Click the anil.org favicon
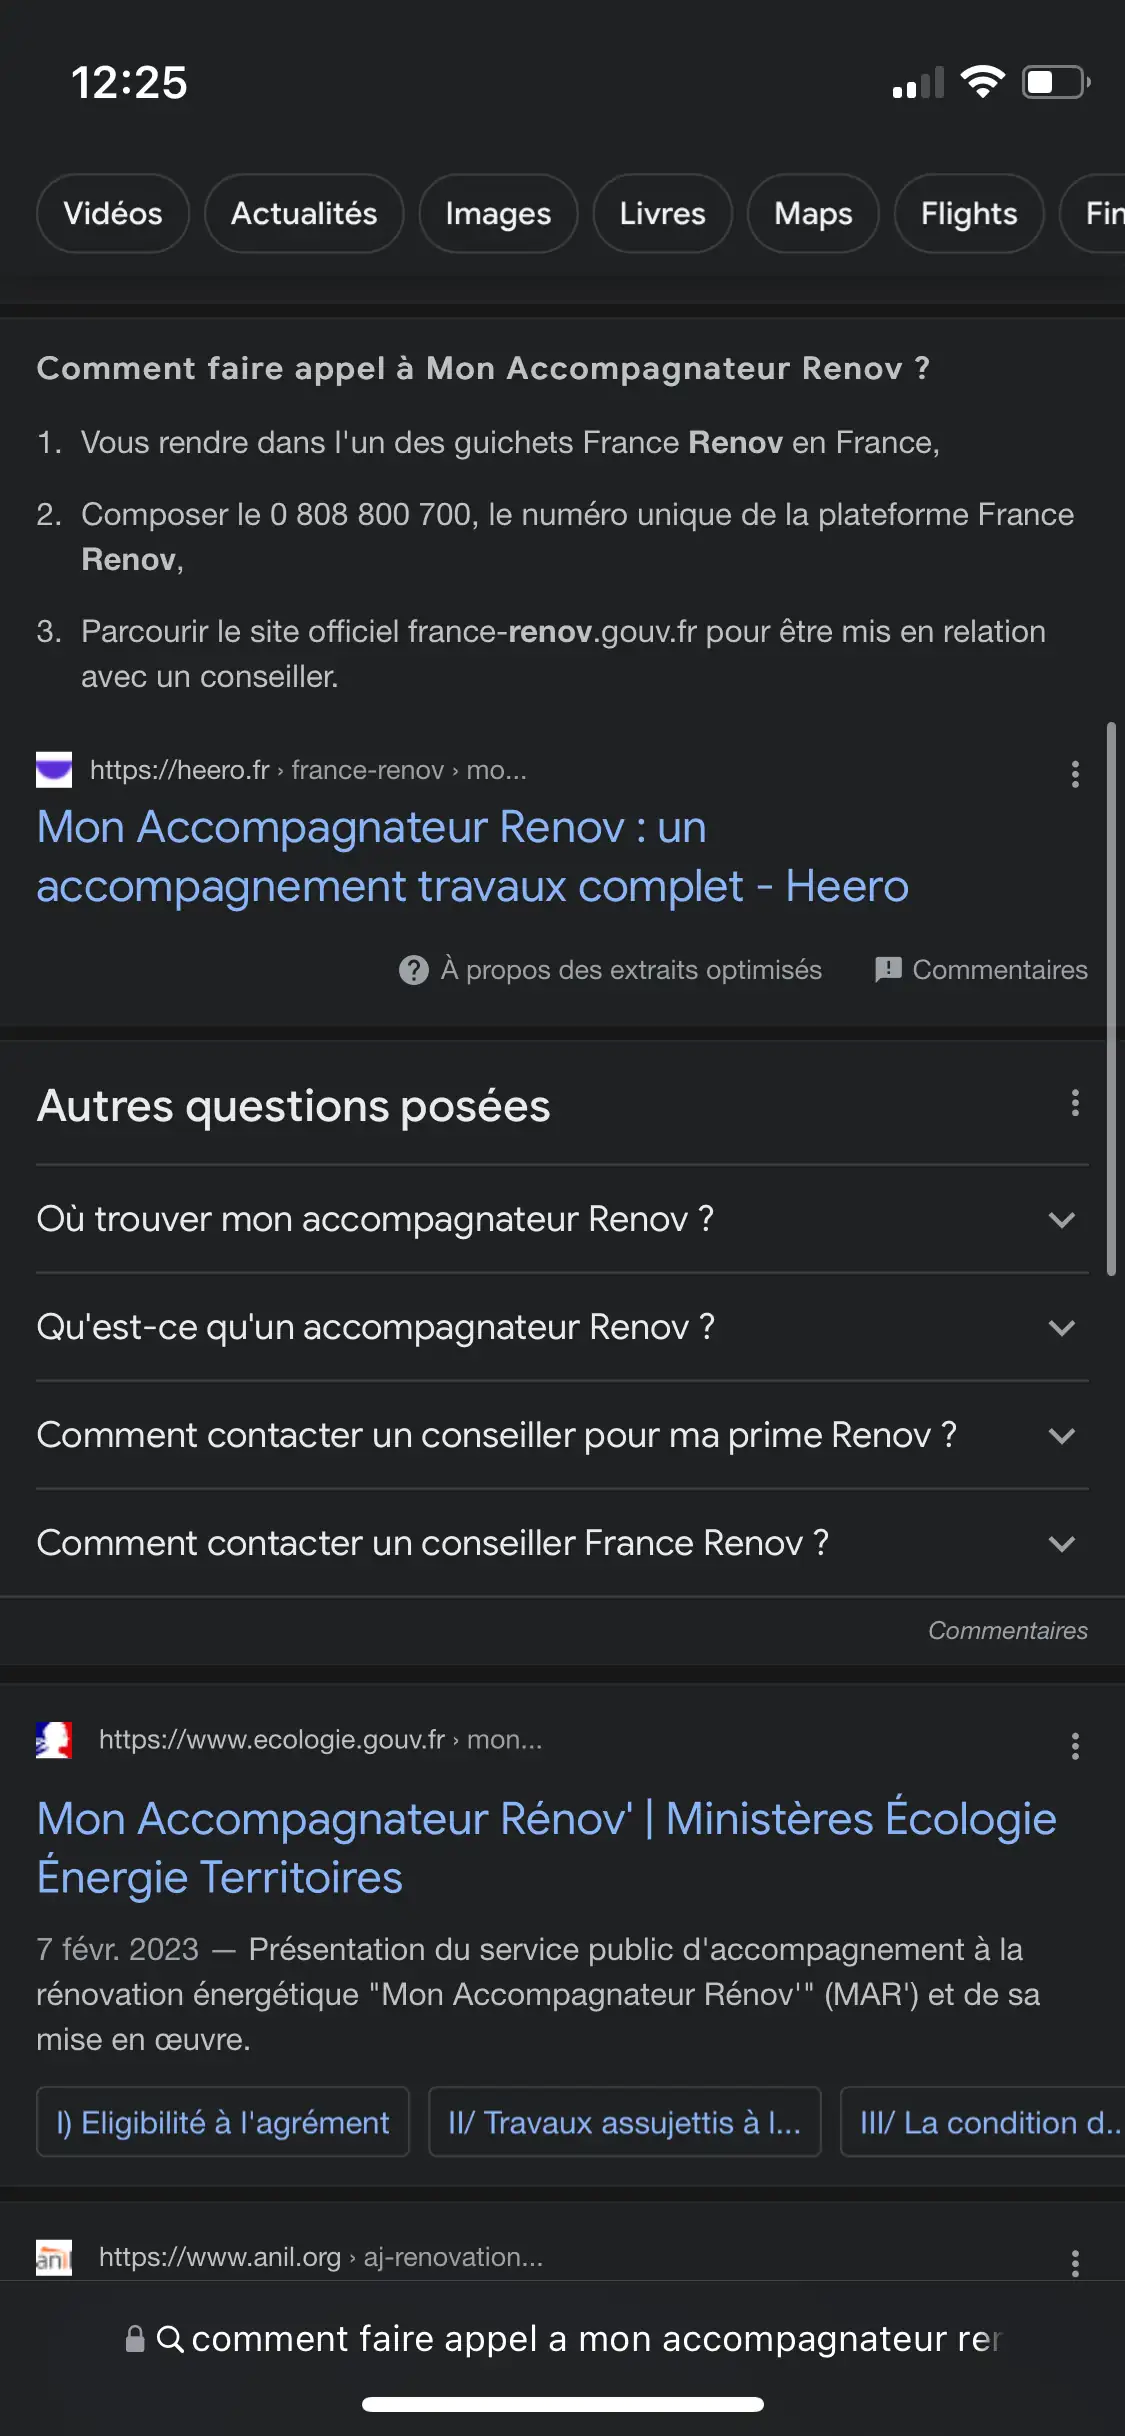Viewport: 1125px width, 2436px height. (x=55, y=2258)
